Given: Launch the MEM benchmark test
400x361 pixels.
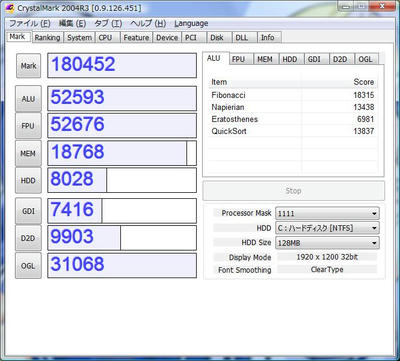Looking at the screenshot, I should pos(28,153).
